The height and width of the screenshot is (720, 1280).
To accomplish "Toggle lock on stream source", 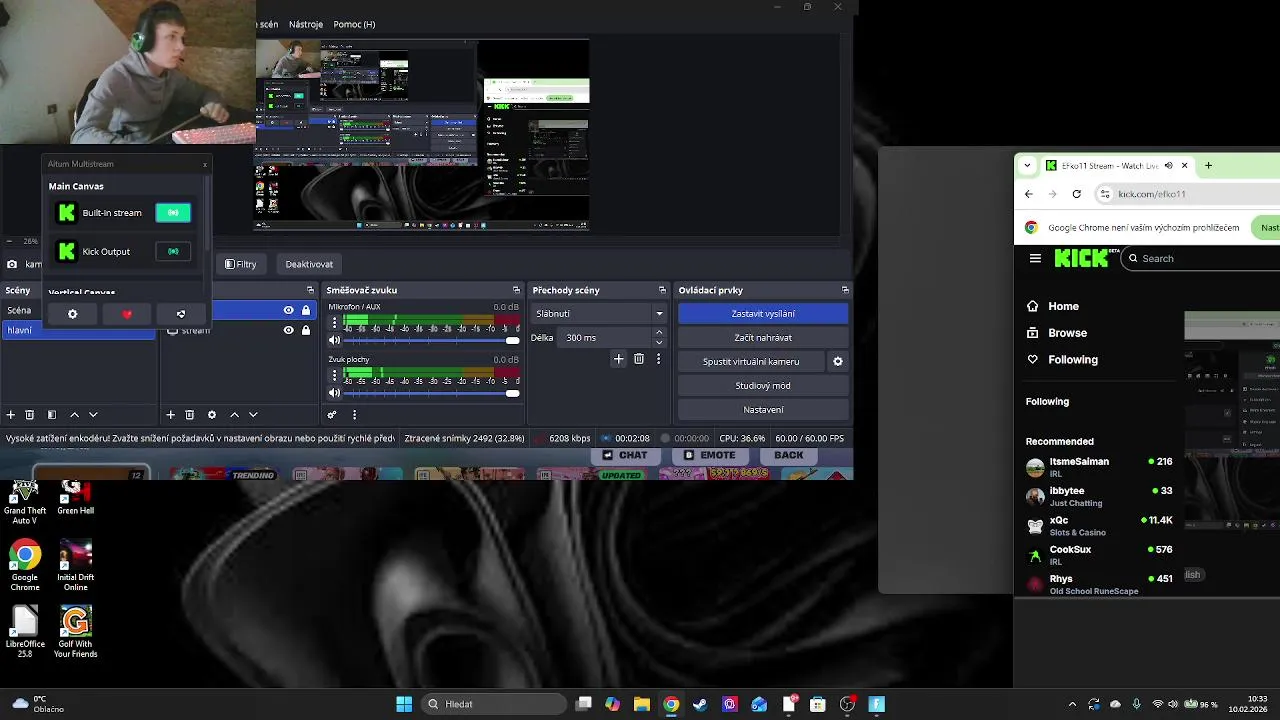I will pyautogui.click(x=306, y=330).
